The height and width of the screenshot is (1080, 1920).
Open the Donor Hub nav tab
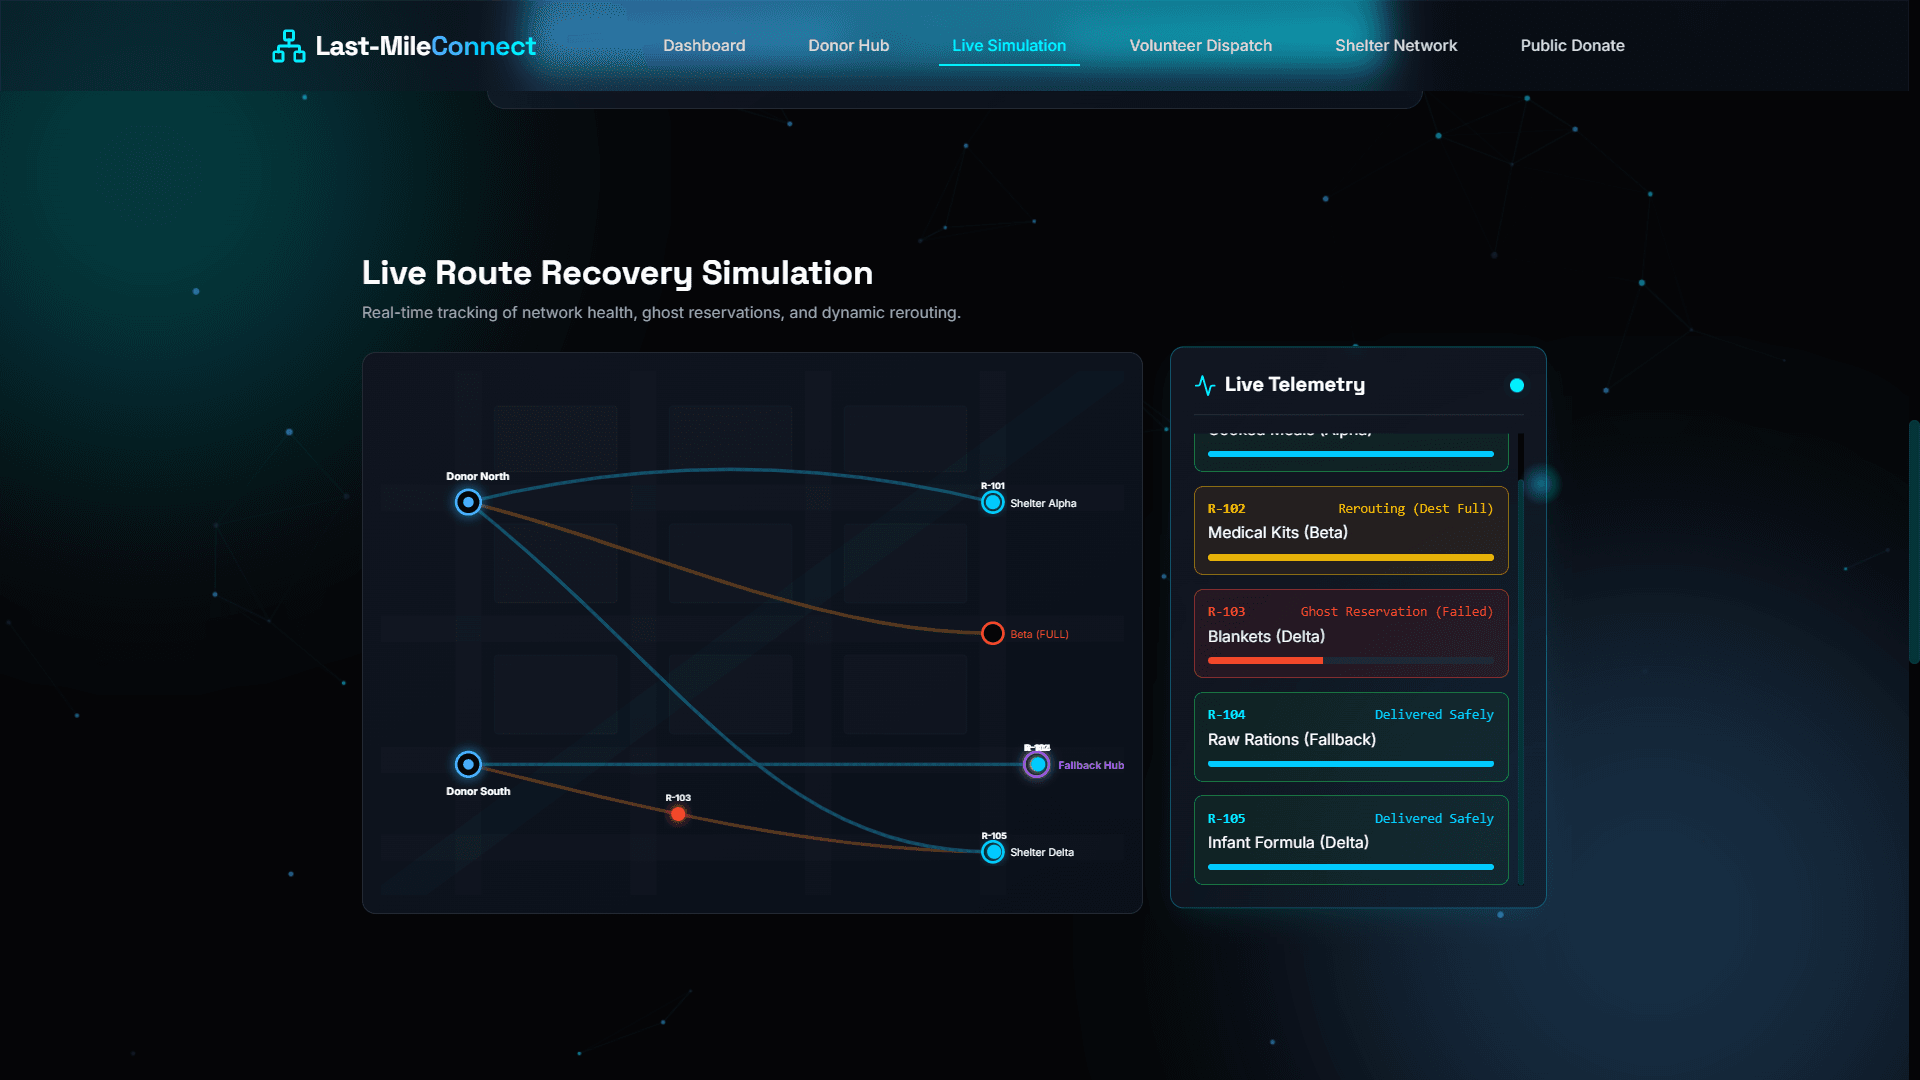point(848,46)
